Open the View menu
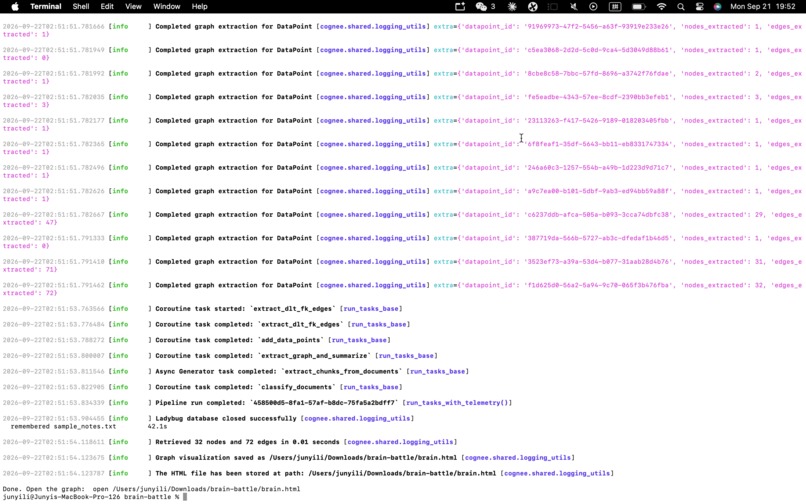806x504 pixels. coord(133,7)
